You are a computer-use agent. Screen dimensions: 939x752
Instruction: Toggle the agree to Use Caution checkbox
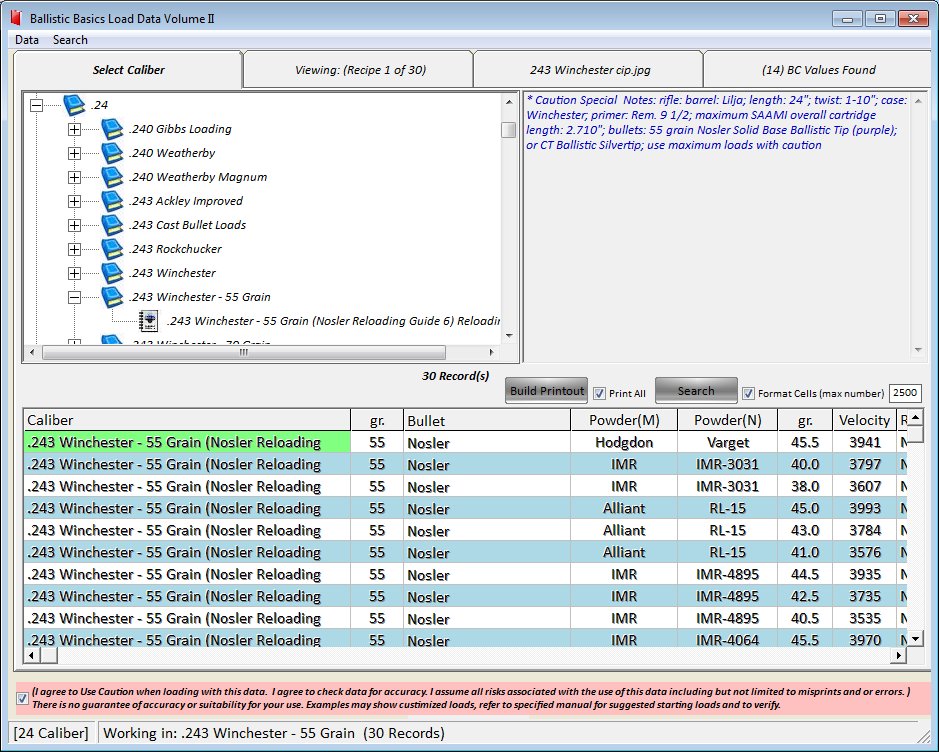[23, 698]
